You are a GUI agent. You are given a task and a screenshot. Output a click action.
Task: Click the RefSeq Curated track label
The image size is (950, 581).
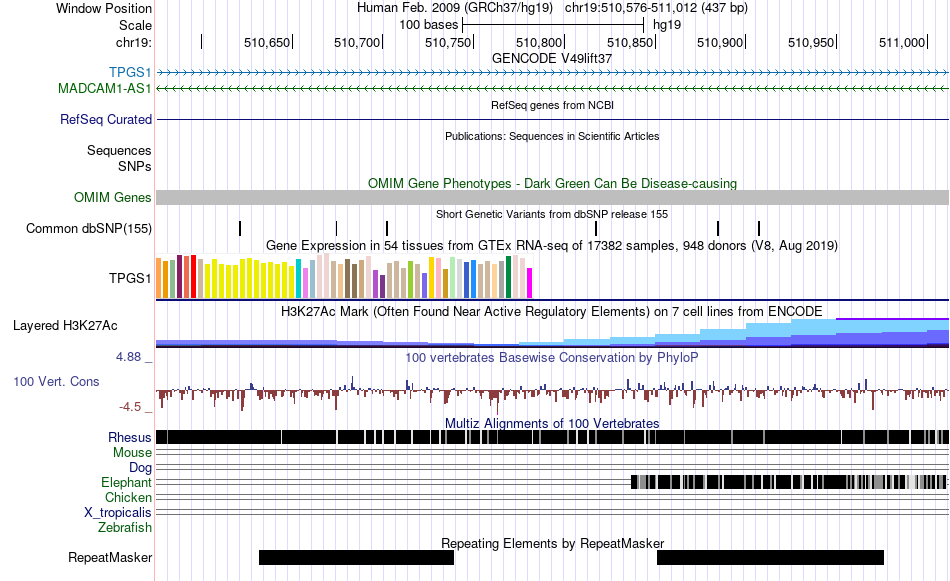(105, 119)
